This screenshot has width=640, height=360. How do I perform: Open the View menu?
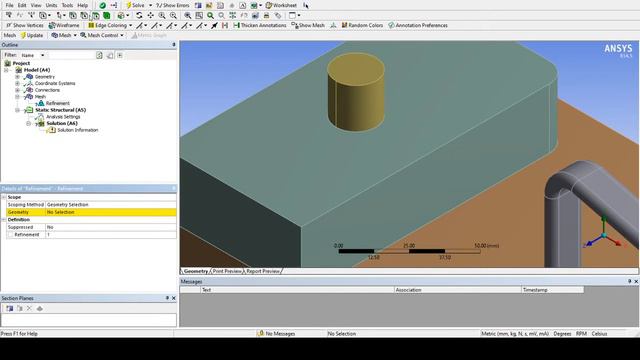(x=36, y=5)
